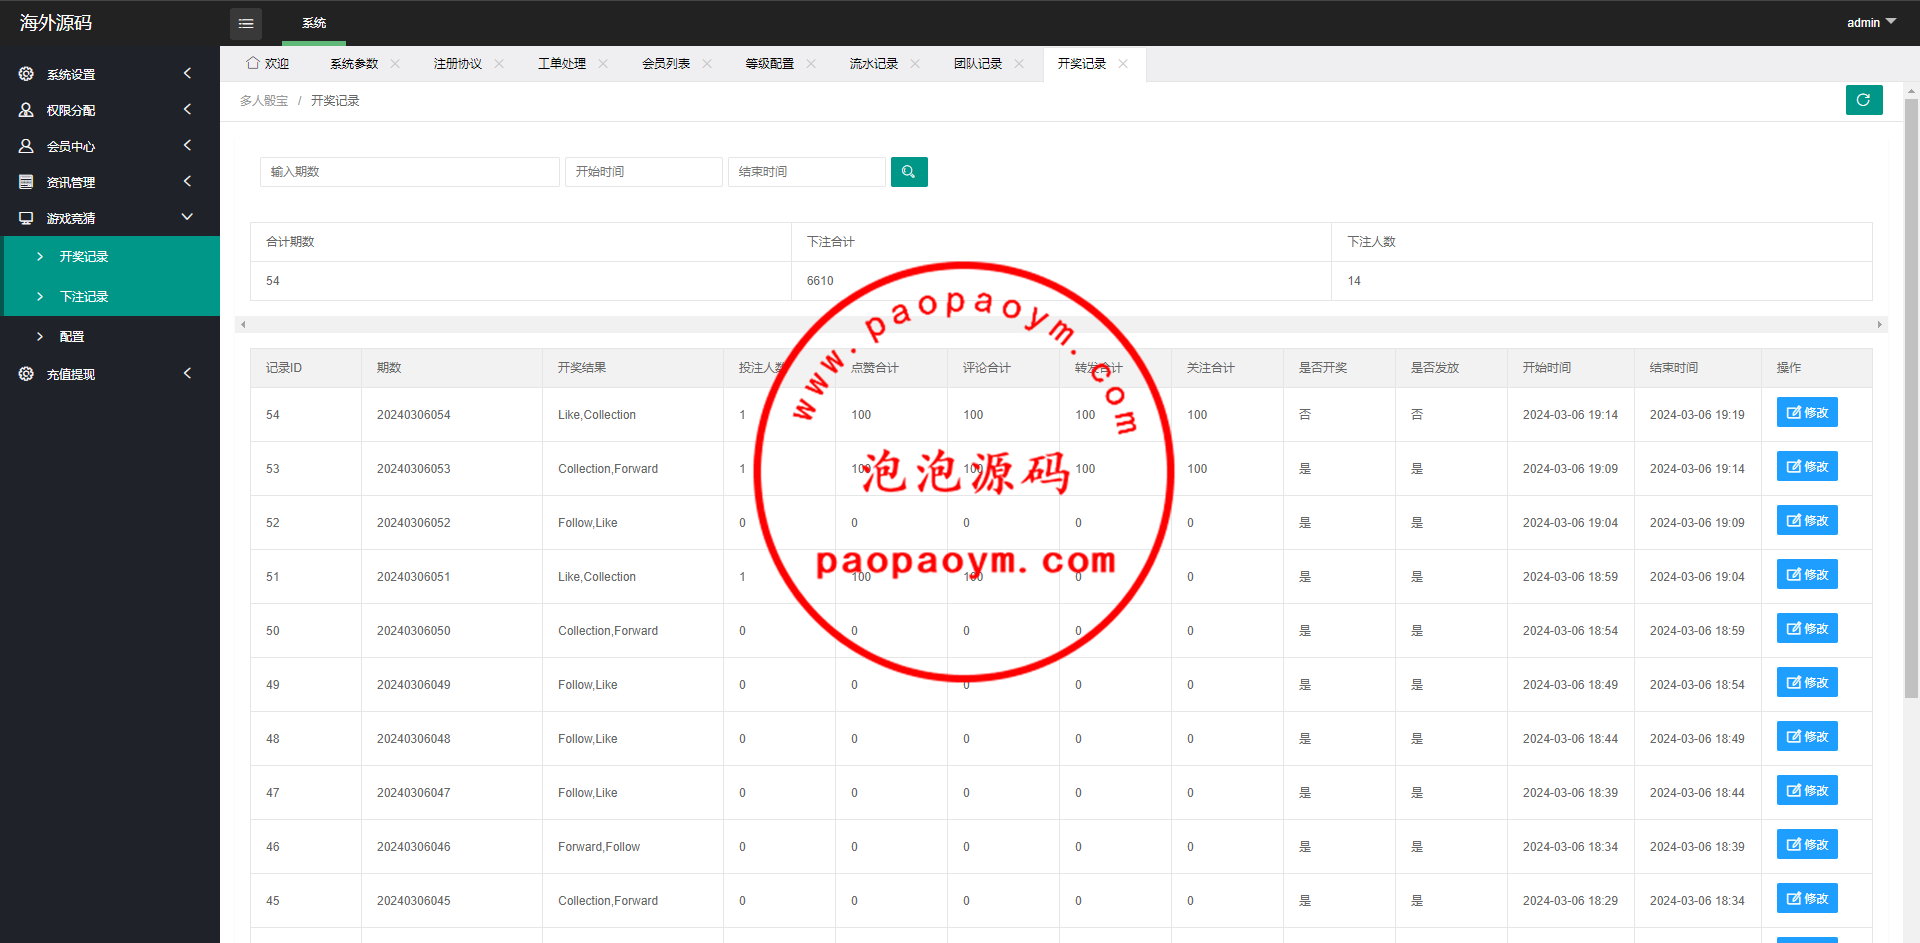Click the 系统设置 gear icon in sidebar
The width and height of the screenshot is (1920, 943).
point(26,74)
